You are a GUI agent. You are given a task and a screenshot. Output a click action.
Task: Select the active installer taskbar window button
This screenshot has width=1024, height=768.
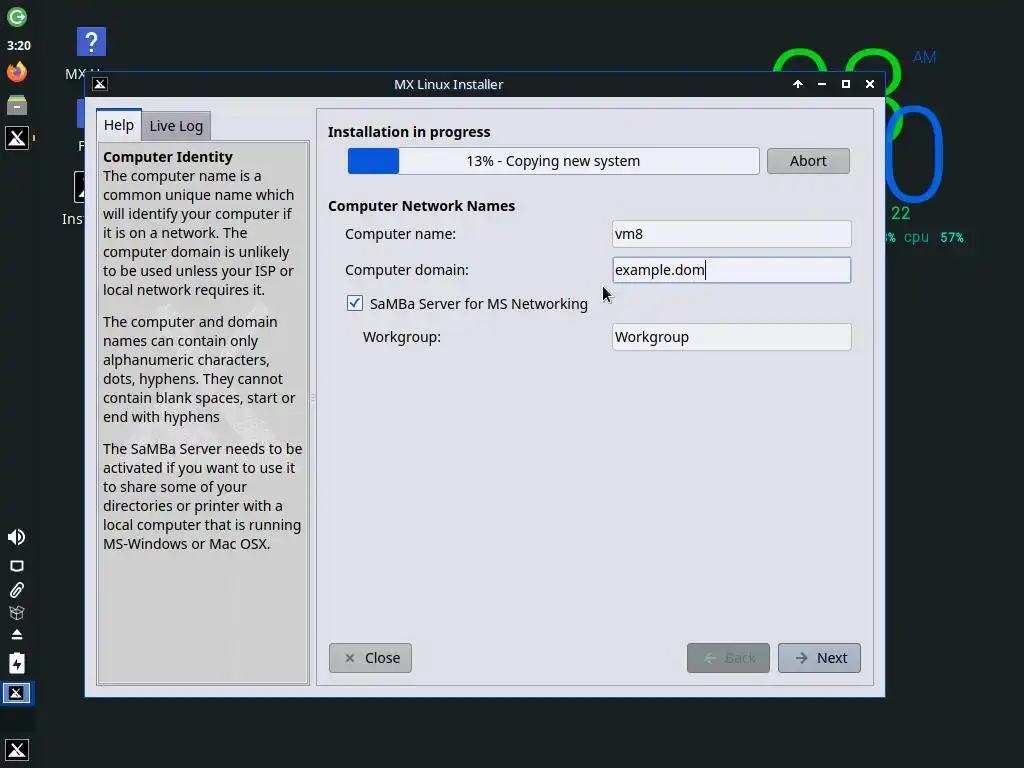coord(17,693)
